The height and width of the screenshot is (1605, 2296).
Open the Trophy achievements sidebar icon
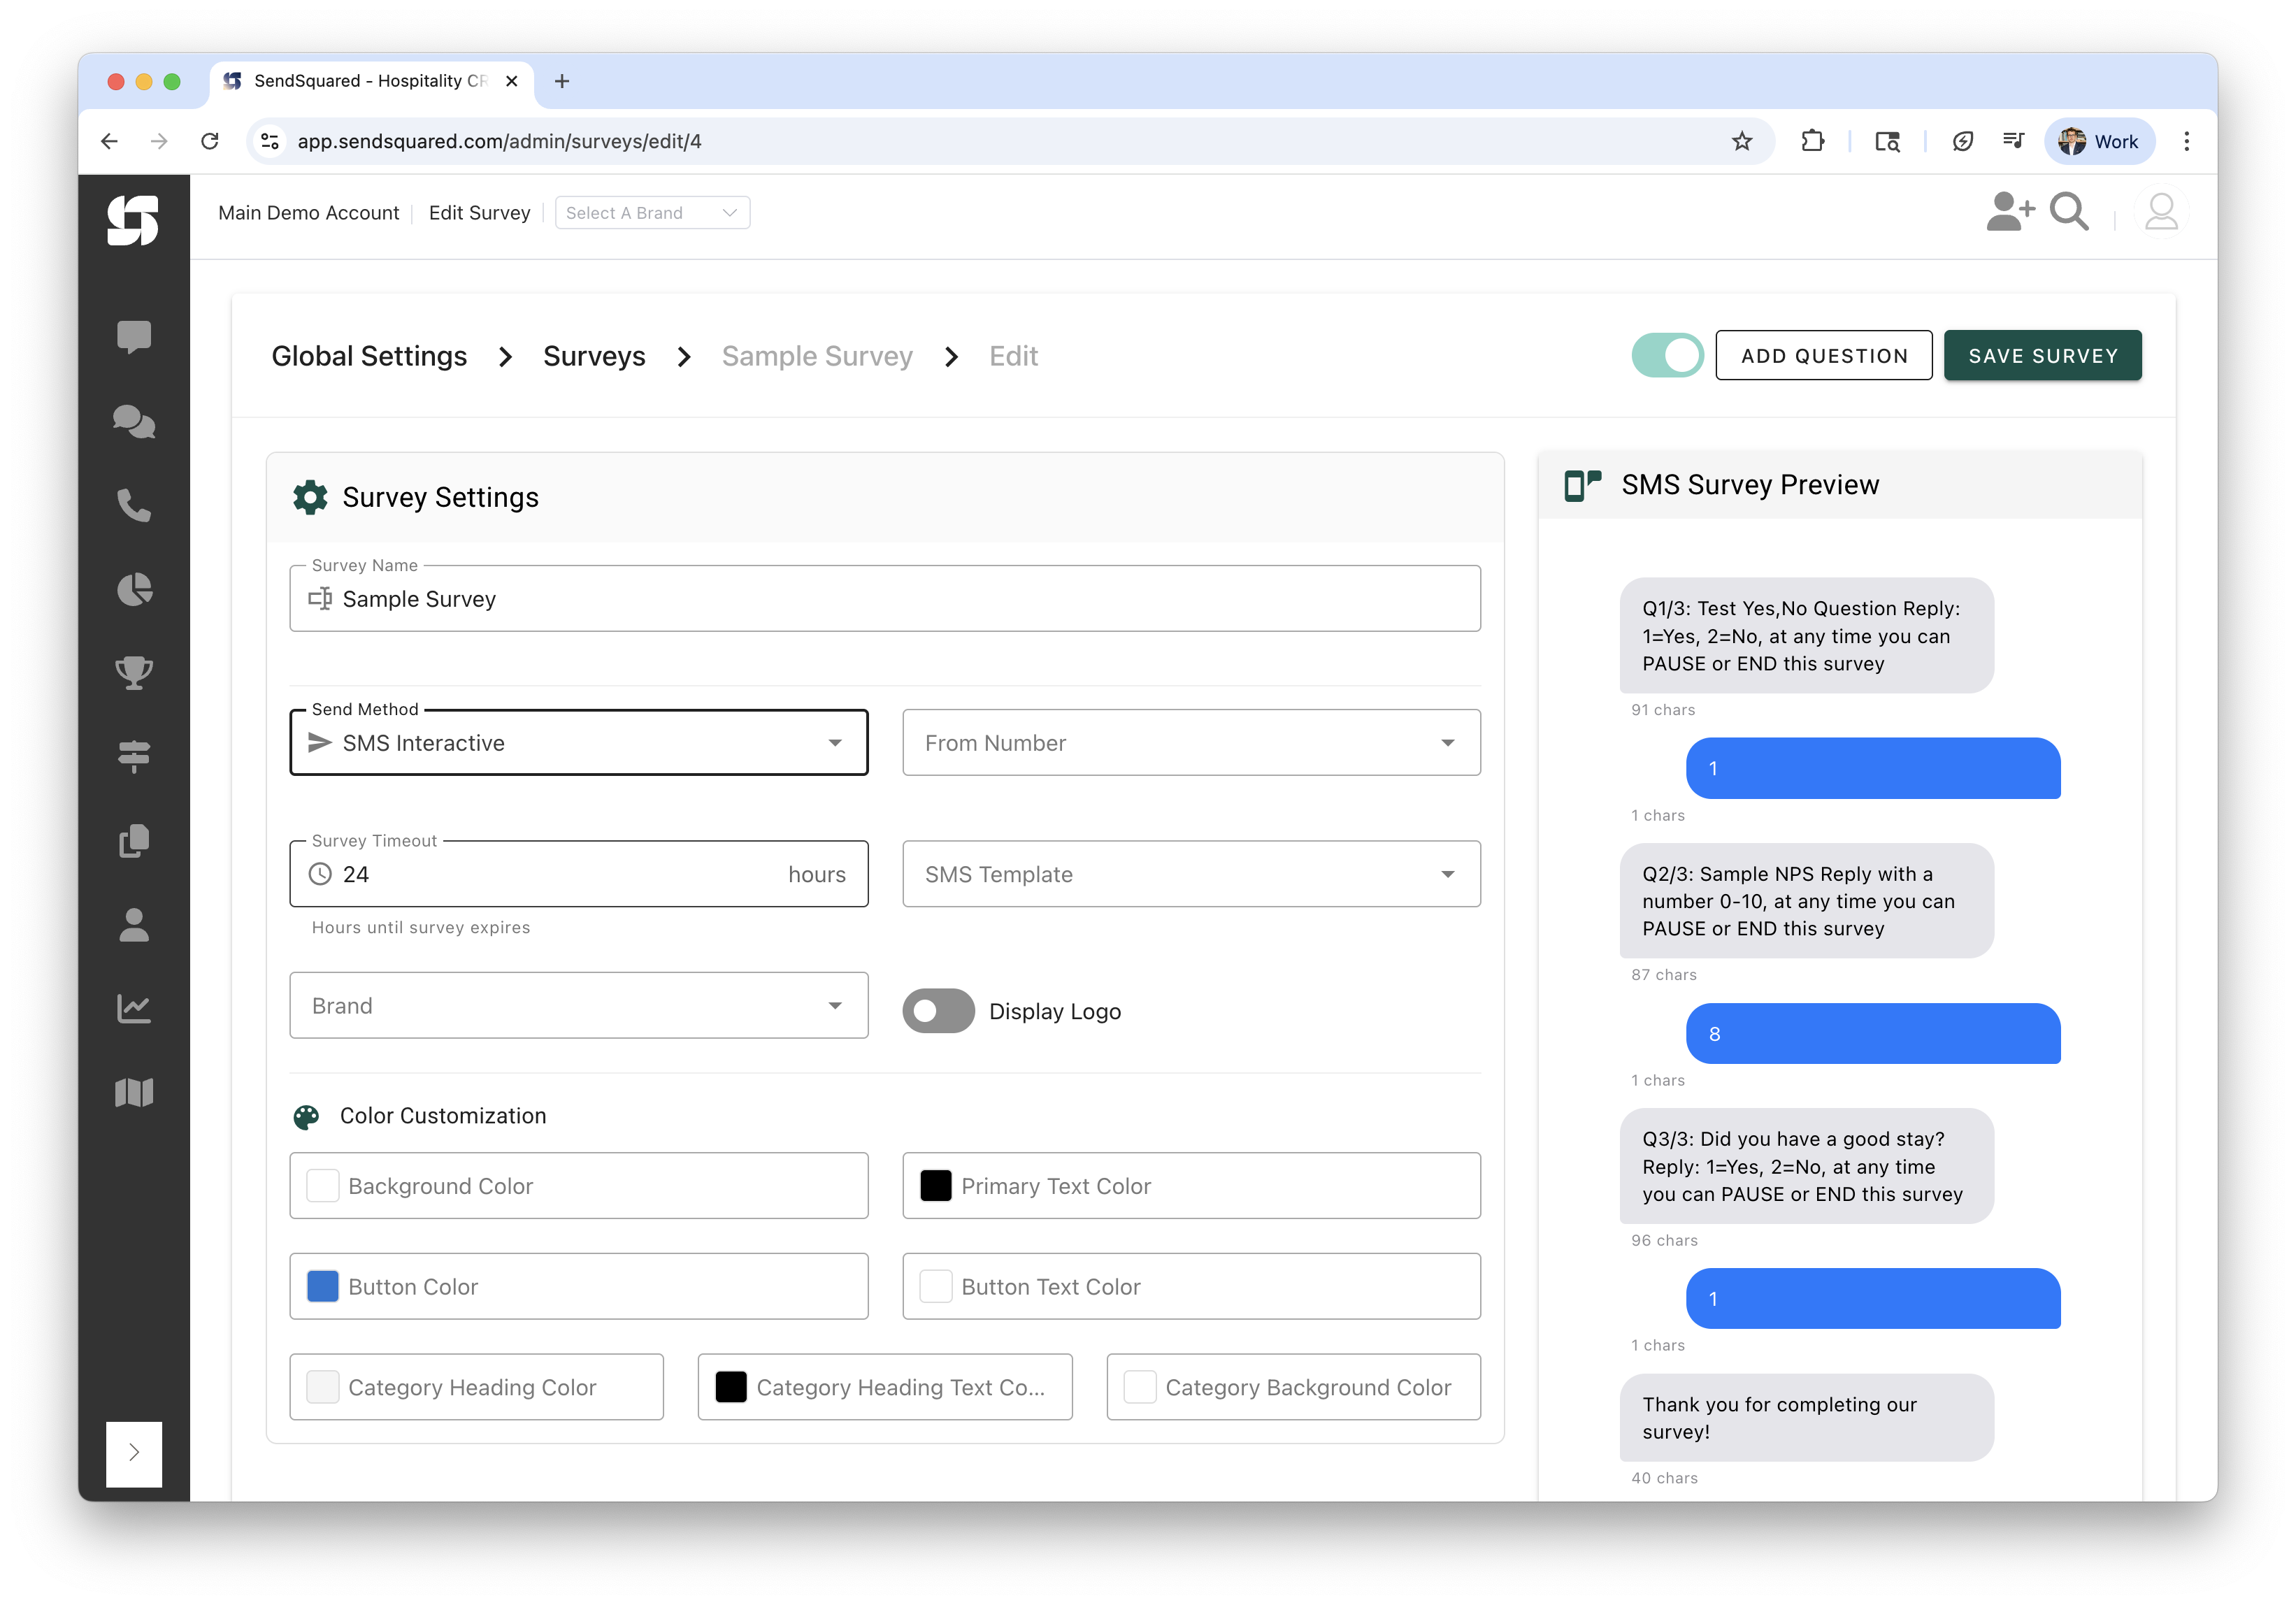(135, 672)
